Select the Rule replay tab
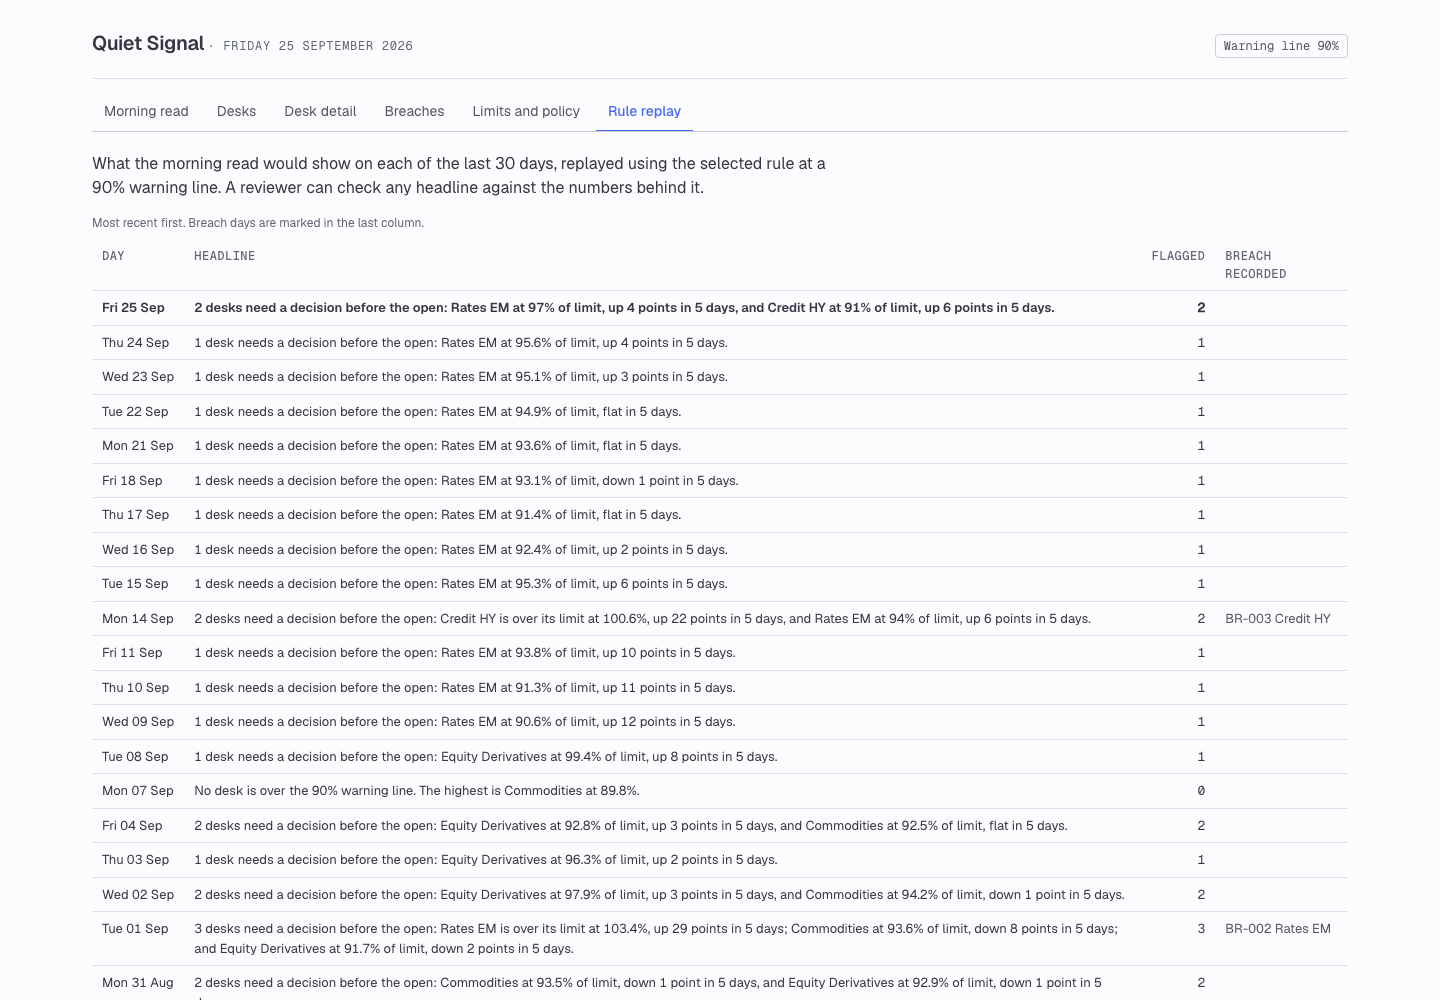This screenshot has width=1440, height=1000. (x=644, y=111)
